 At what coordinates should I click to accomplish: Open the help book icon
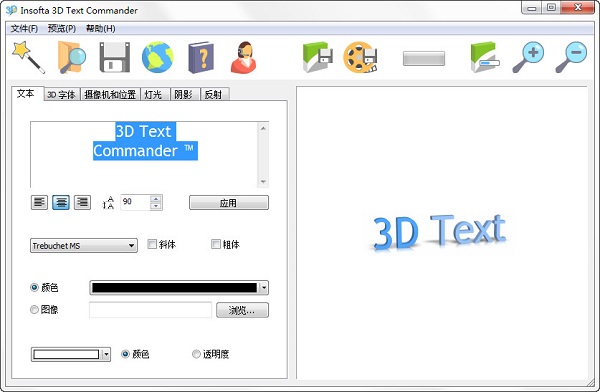click(x=201, y=57)
